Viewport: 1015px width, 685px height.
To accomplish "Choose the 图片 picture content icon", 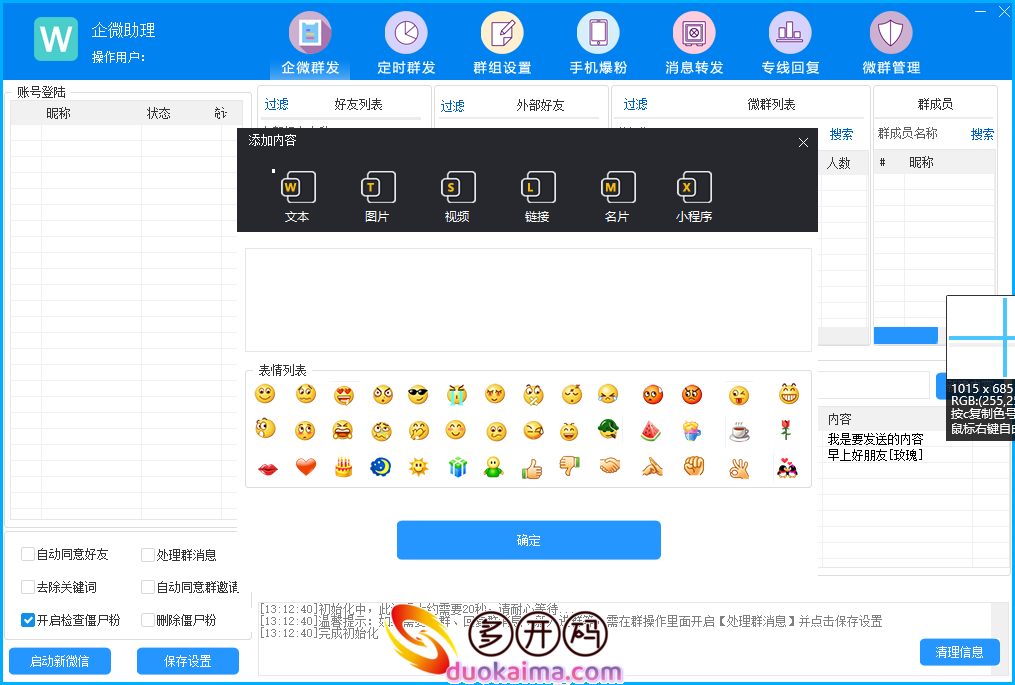I will pyautogui.click(x=377, y=189).
